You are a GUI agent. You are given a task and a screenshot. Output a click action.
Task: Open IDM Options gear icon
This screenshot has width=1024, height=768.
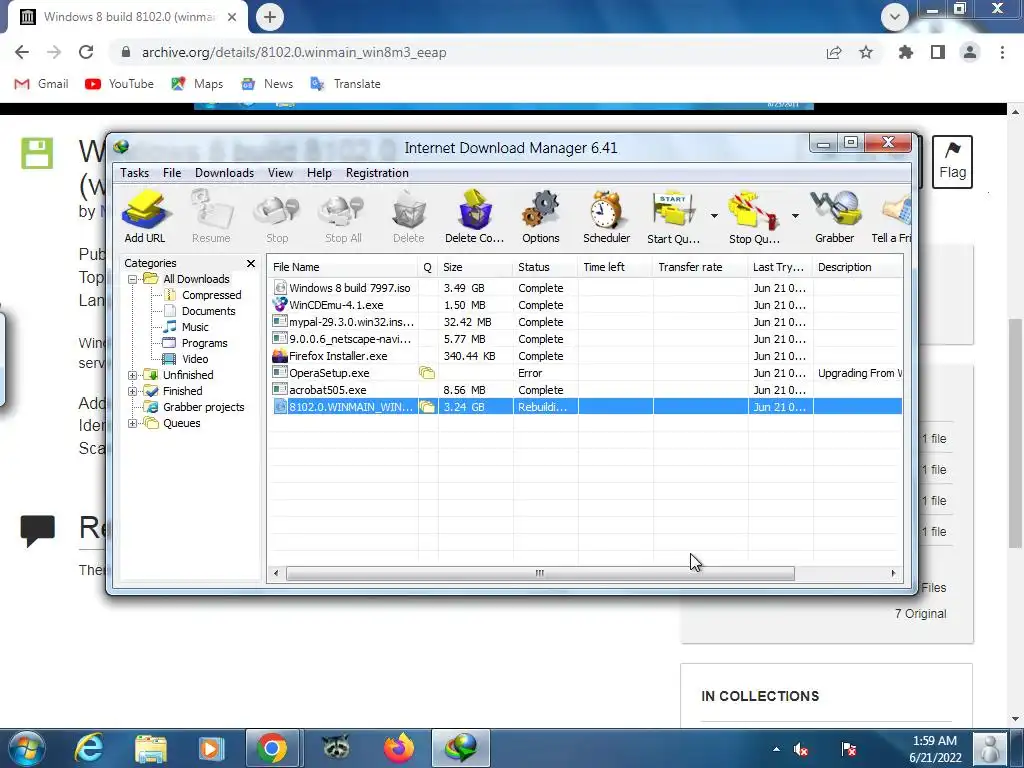tap(541, 216)
